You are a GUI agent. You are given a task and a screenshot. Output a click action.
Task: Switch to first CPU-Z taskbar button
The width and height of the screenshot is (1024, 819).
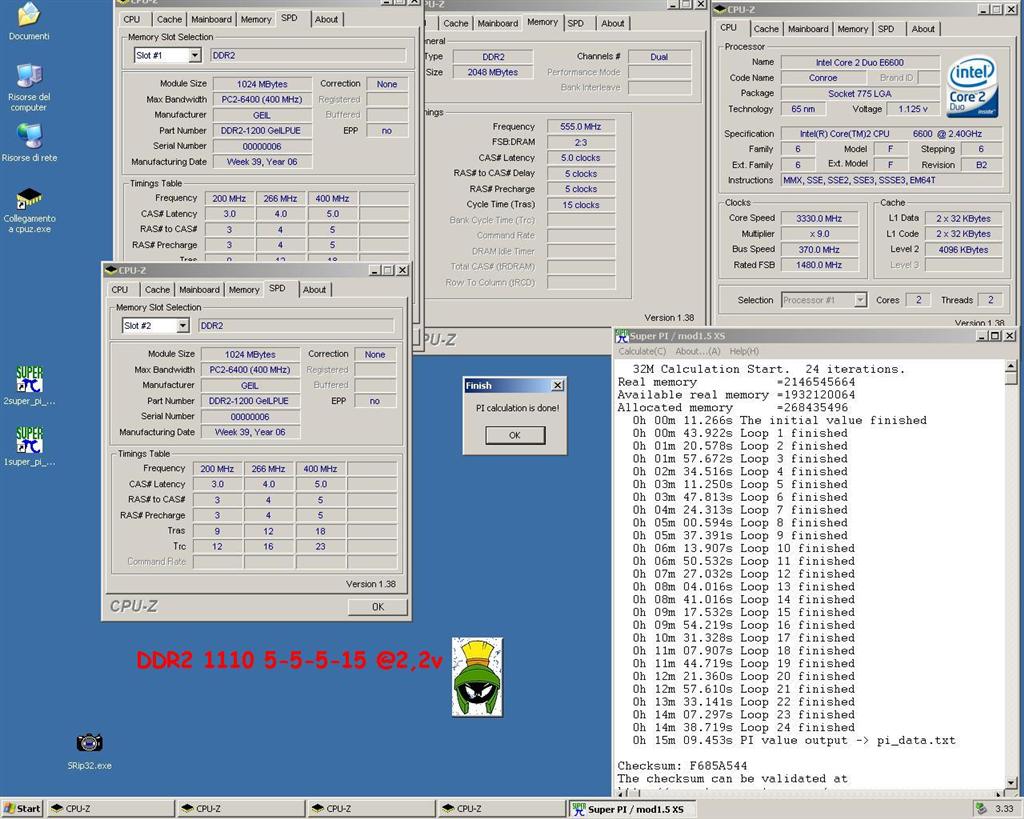point(111,809)
